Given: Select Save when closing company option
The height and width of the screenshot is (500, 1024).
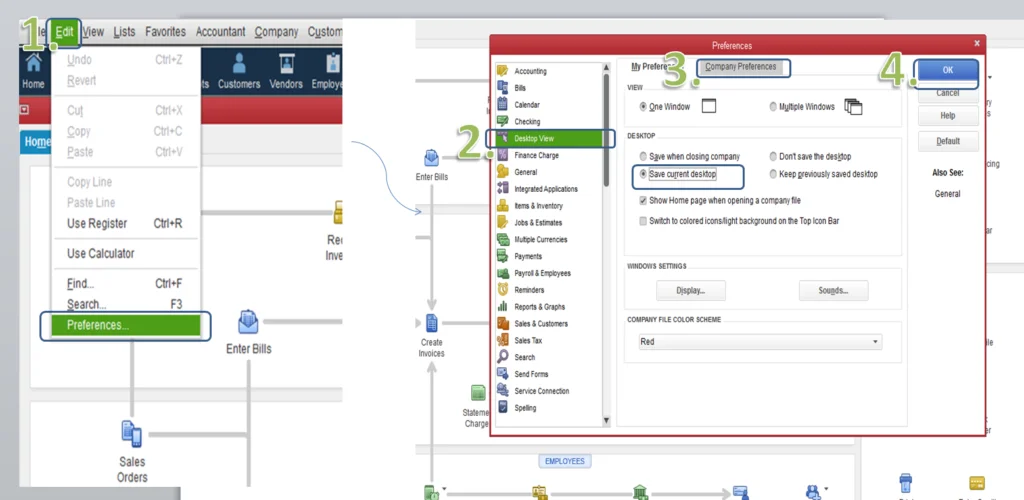Looking at the screenshot, I should point(643,157).
